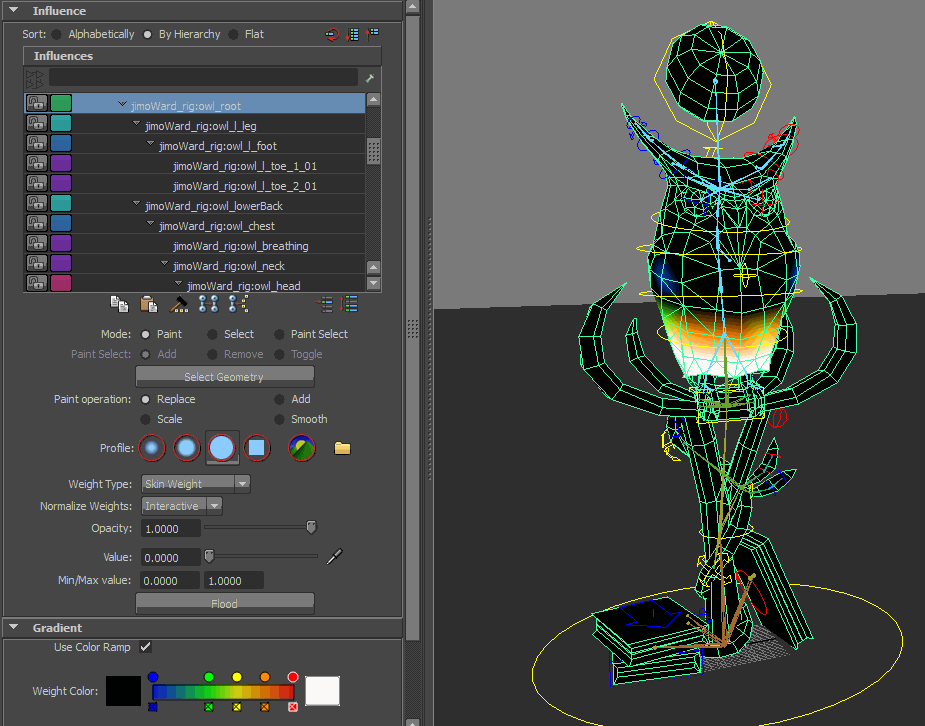The height and width of the screenshot is (726, 925).
Task: Open the brush file browse folder icon
Action: pos(343,448)
